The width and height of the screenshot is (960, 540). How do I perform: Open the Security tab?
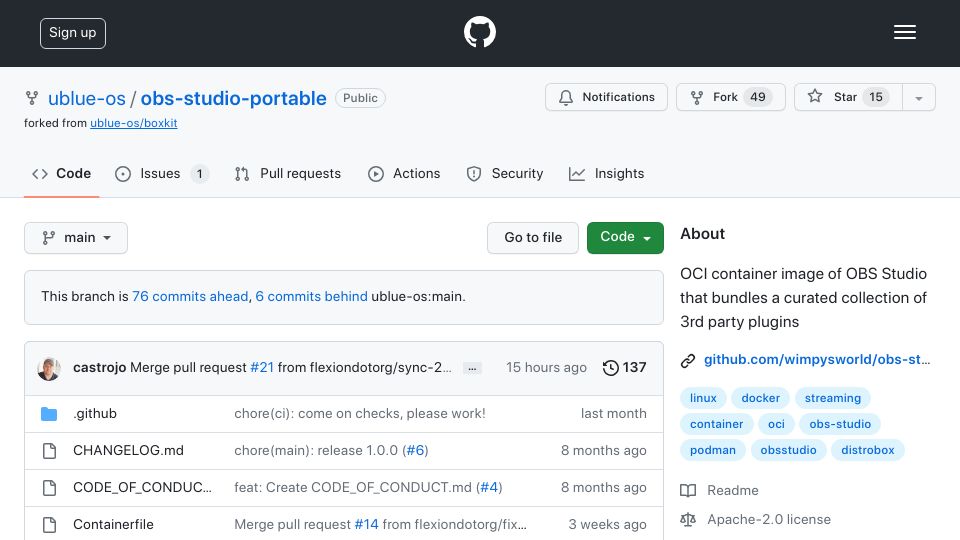504,174
